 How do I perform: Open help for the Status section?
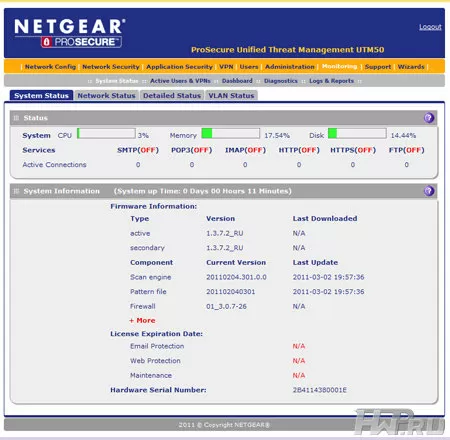click(x=429, y=118)
